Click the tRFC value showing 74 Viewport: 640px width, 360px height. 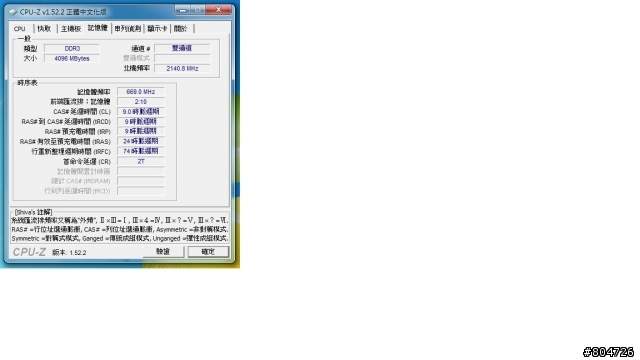(141, 151)
